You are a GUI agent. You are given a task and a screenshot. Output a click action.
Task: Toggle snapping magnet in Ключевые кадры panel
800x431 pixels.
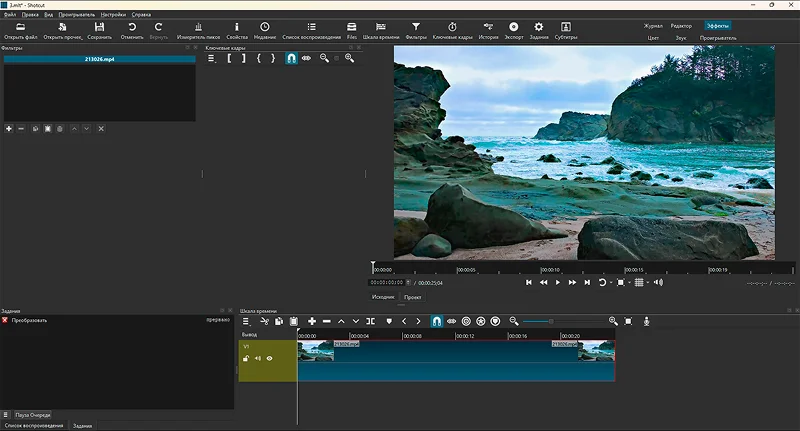coord(291,58)
